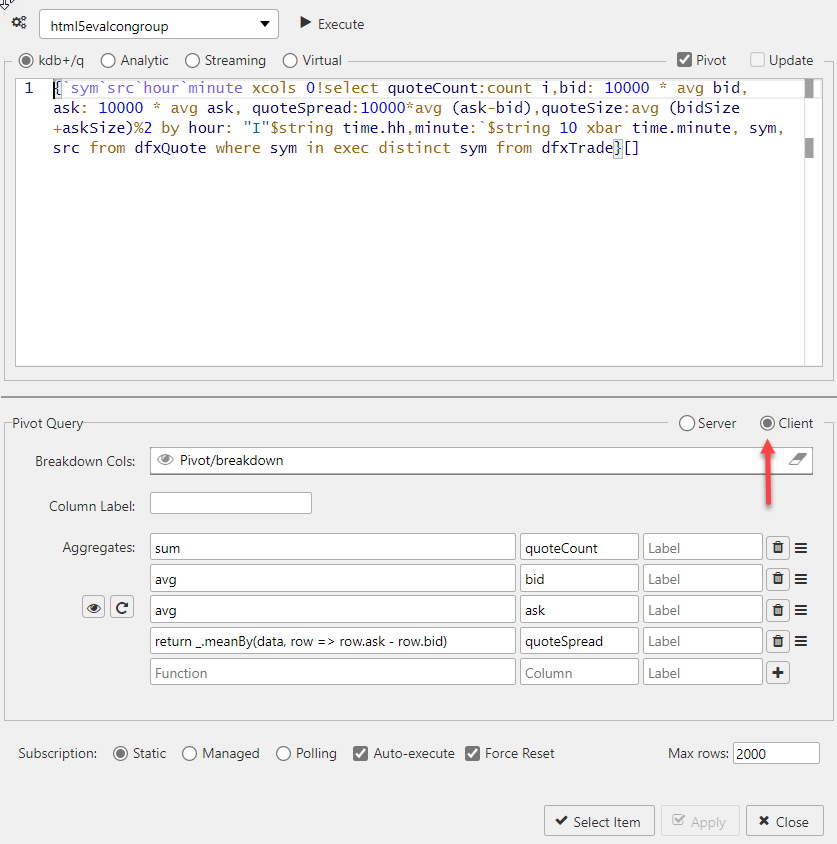Add a new aggregate with the plus icon
The image size is (837, 844).
point(777,671)
